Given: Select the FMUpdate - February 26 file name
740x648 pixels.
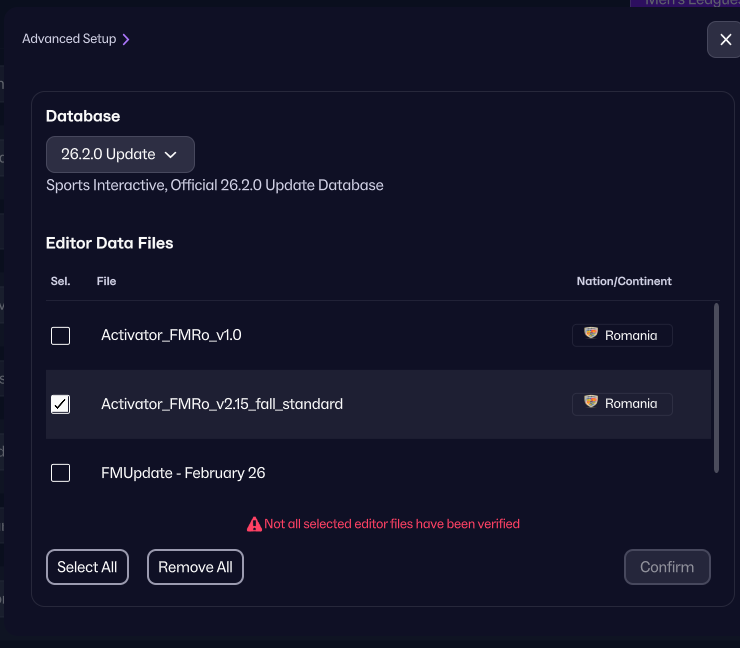Looking at the screenshot, I should coord(183,473).
